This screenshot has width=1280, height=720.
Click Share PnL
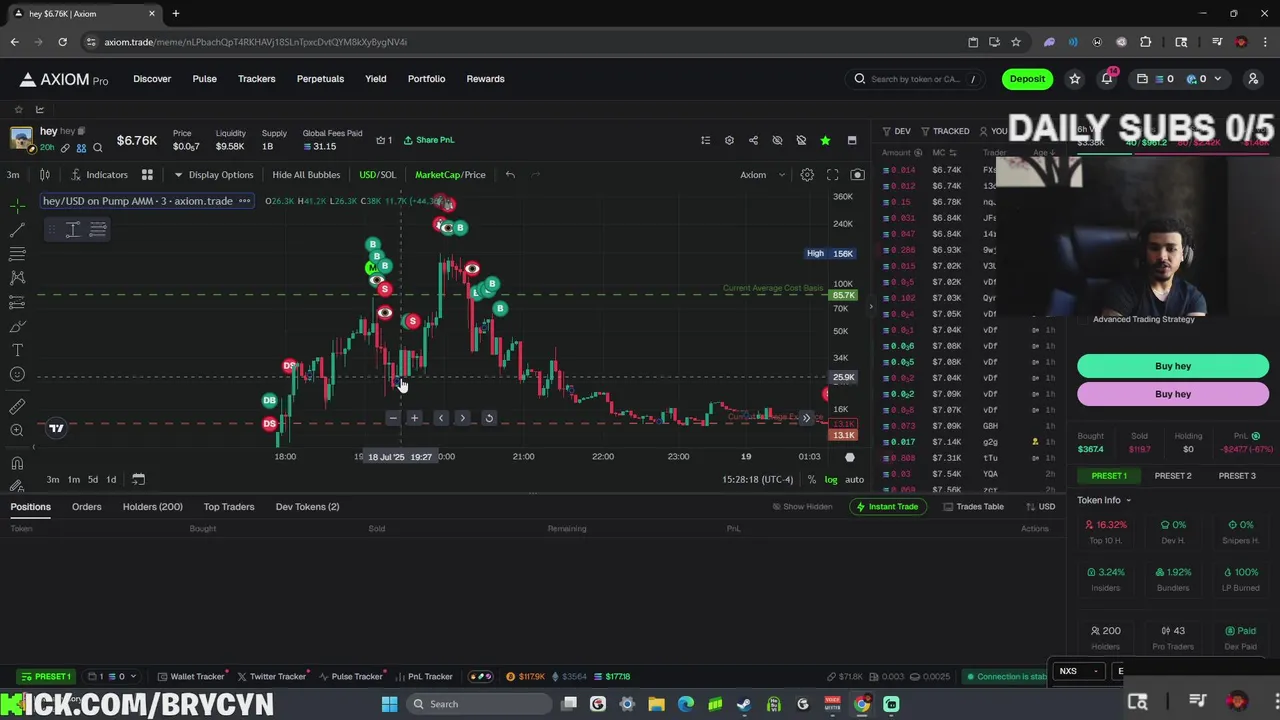click(x=428, y=140)
